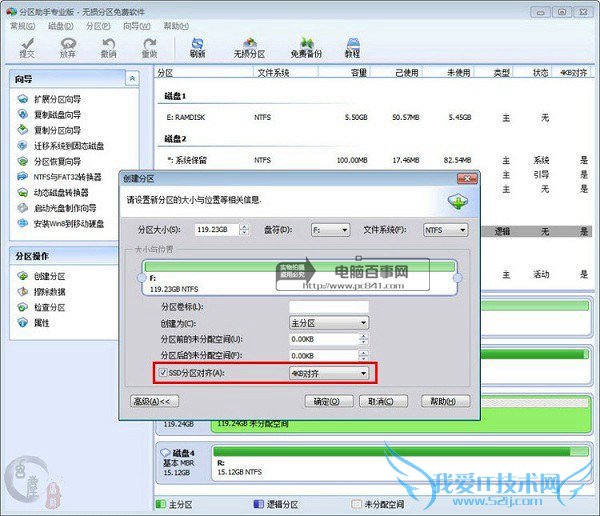Select 创建分区 in partition operations
600x516 pixels.
coord(41,276)
